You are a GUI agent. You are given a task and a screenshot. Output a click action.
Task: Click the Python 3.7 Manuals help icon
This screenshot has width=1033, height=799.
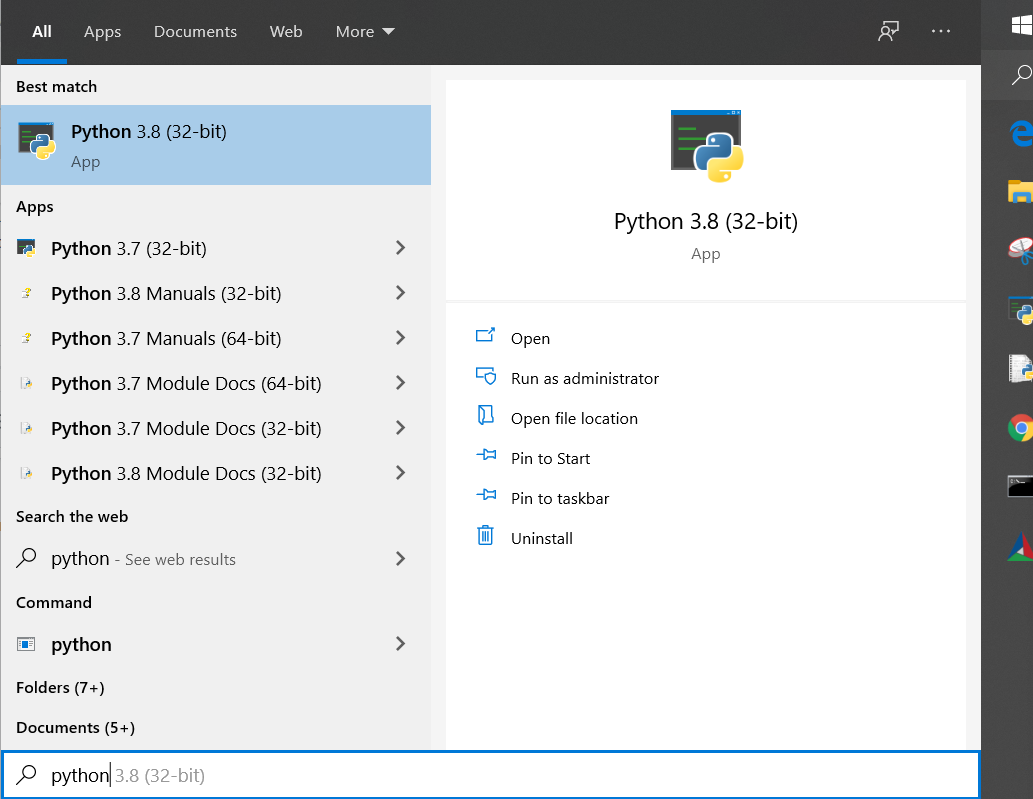(26, 338)
